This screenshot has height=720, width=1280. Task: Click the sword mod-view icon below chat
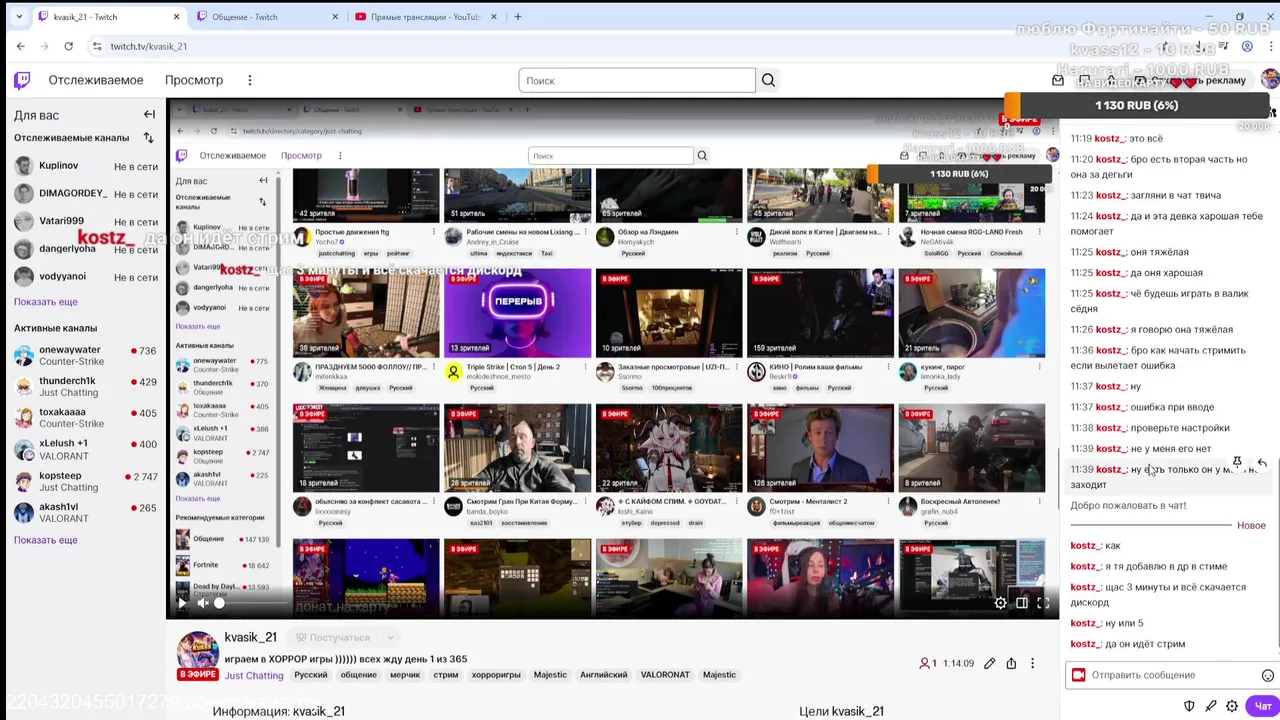[1210, 706]
